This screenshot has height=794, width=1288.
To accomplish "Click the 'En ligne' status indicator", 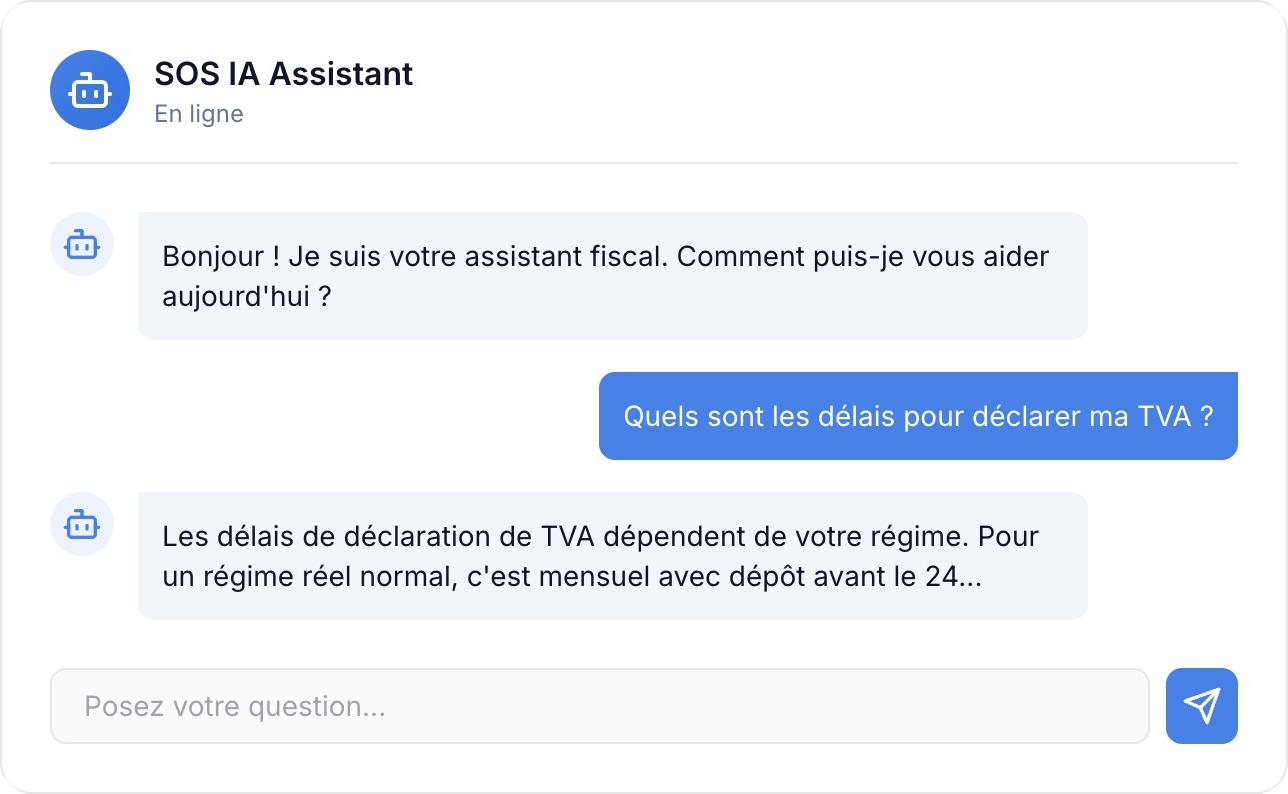I will tap(198, 114).
